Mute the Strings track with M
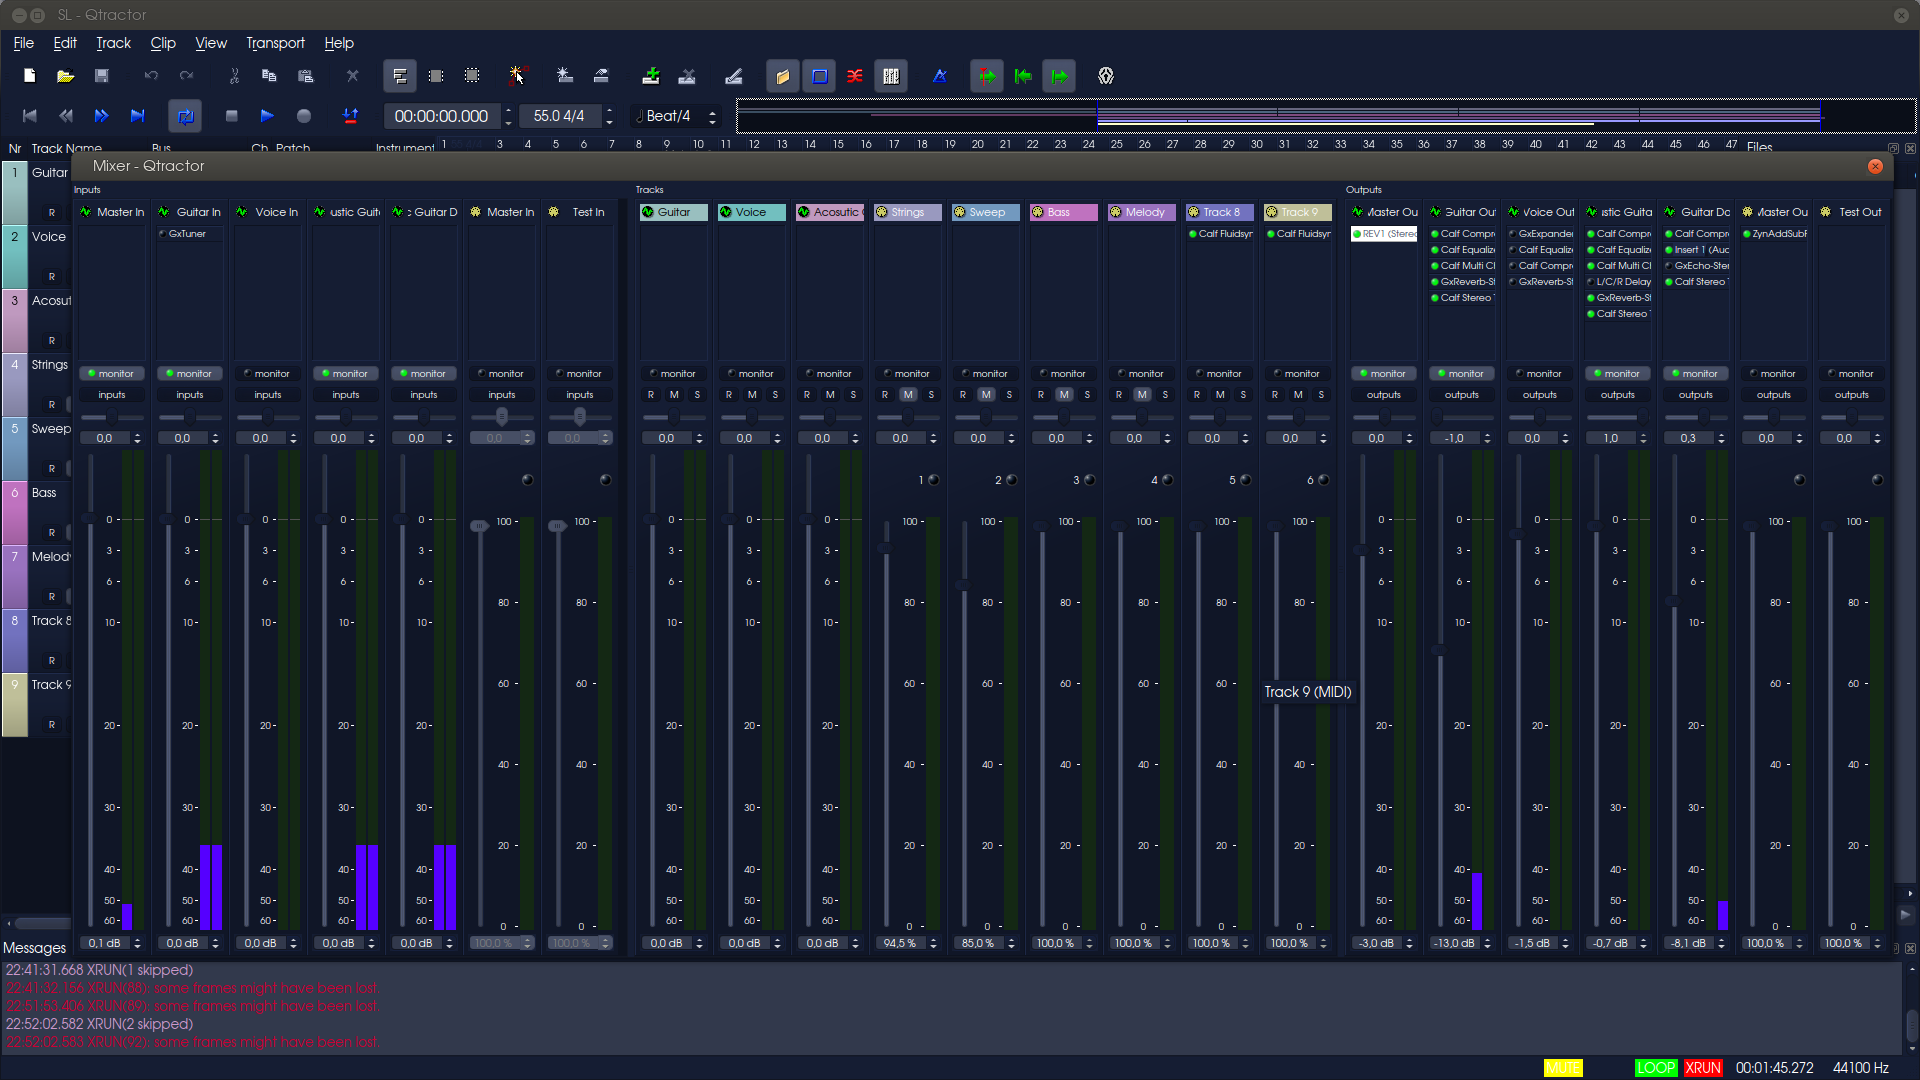 908,395
